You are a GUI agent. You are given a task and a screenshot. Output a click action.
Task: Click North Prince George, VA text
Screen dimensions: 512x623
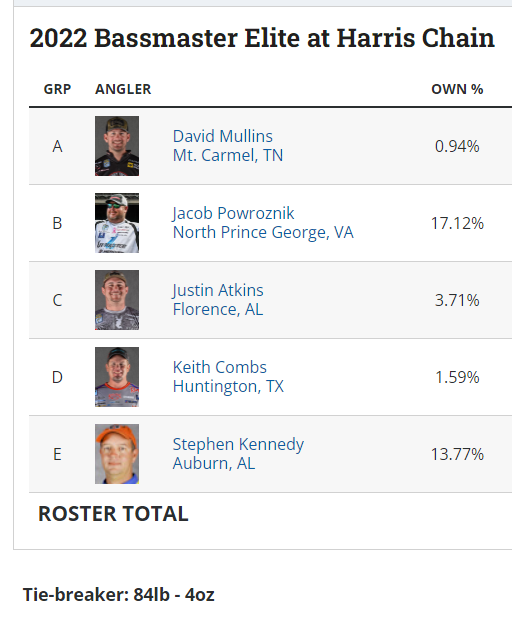tap(263, 232)
